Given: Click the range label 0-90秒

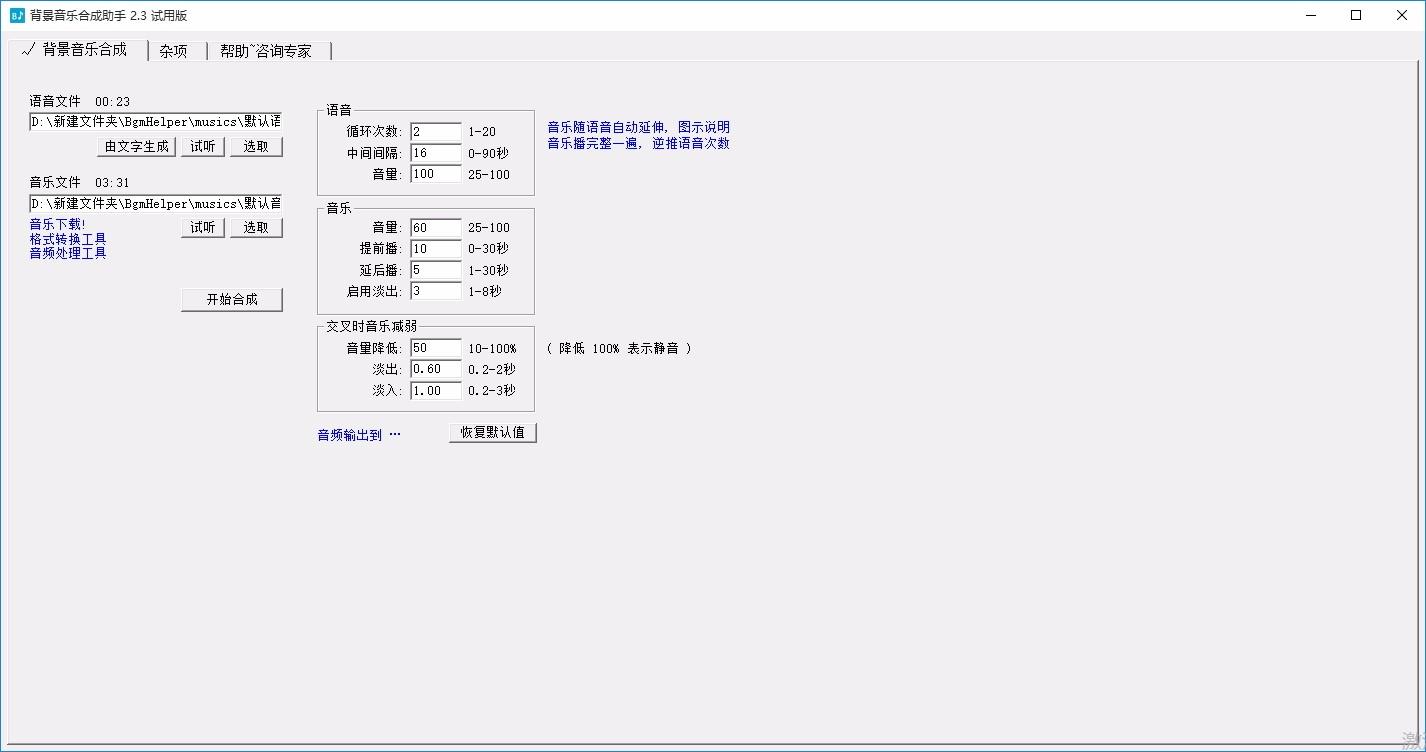Looking at the screenshot, I should 488,153.
